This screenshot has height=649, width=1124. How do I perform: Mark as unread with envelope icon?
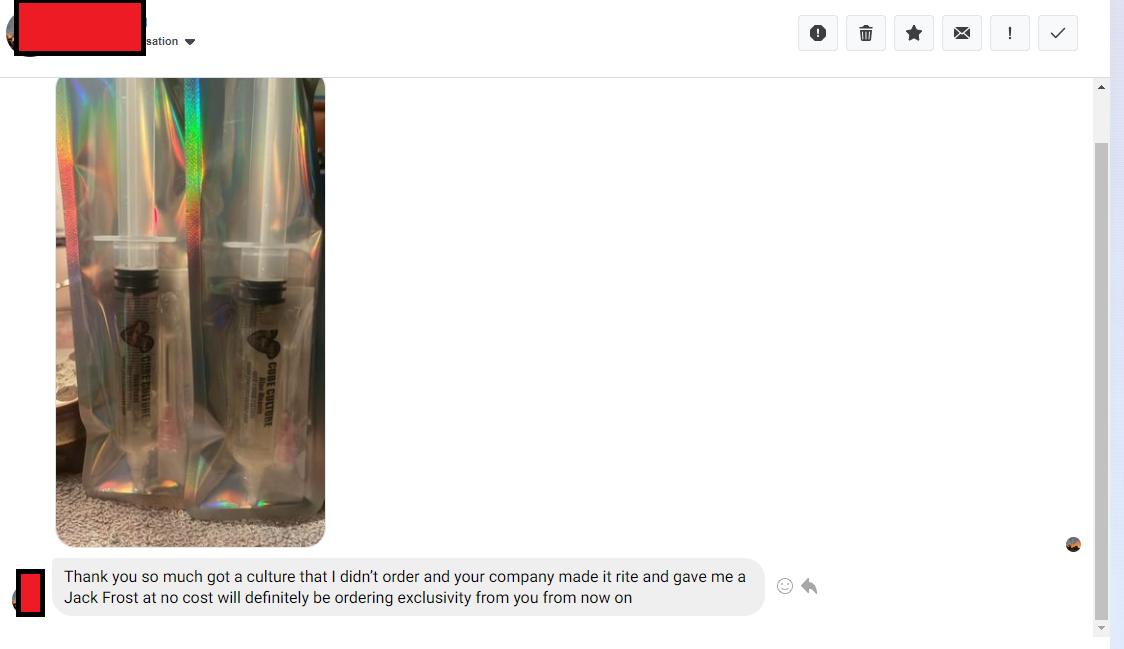[x=962, y=33]
